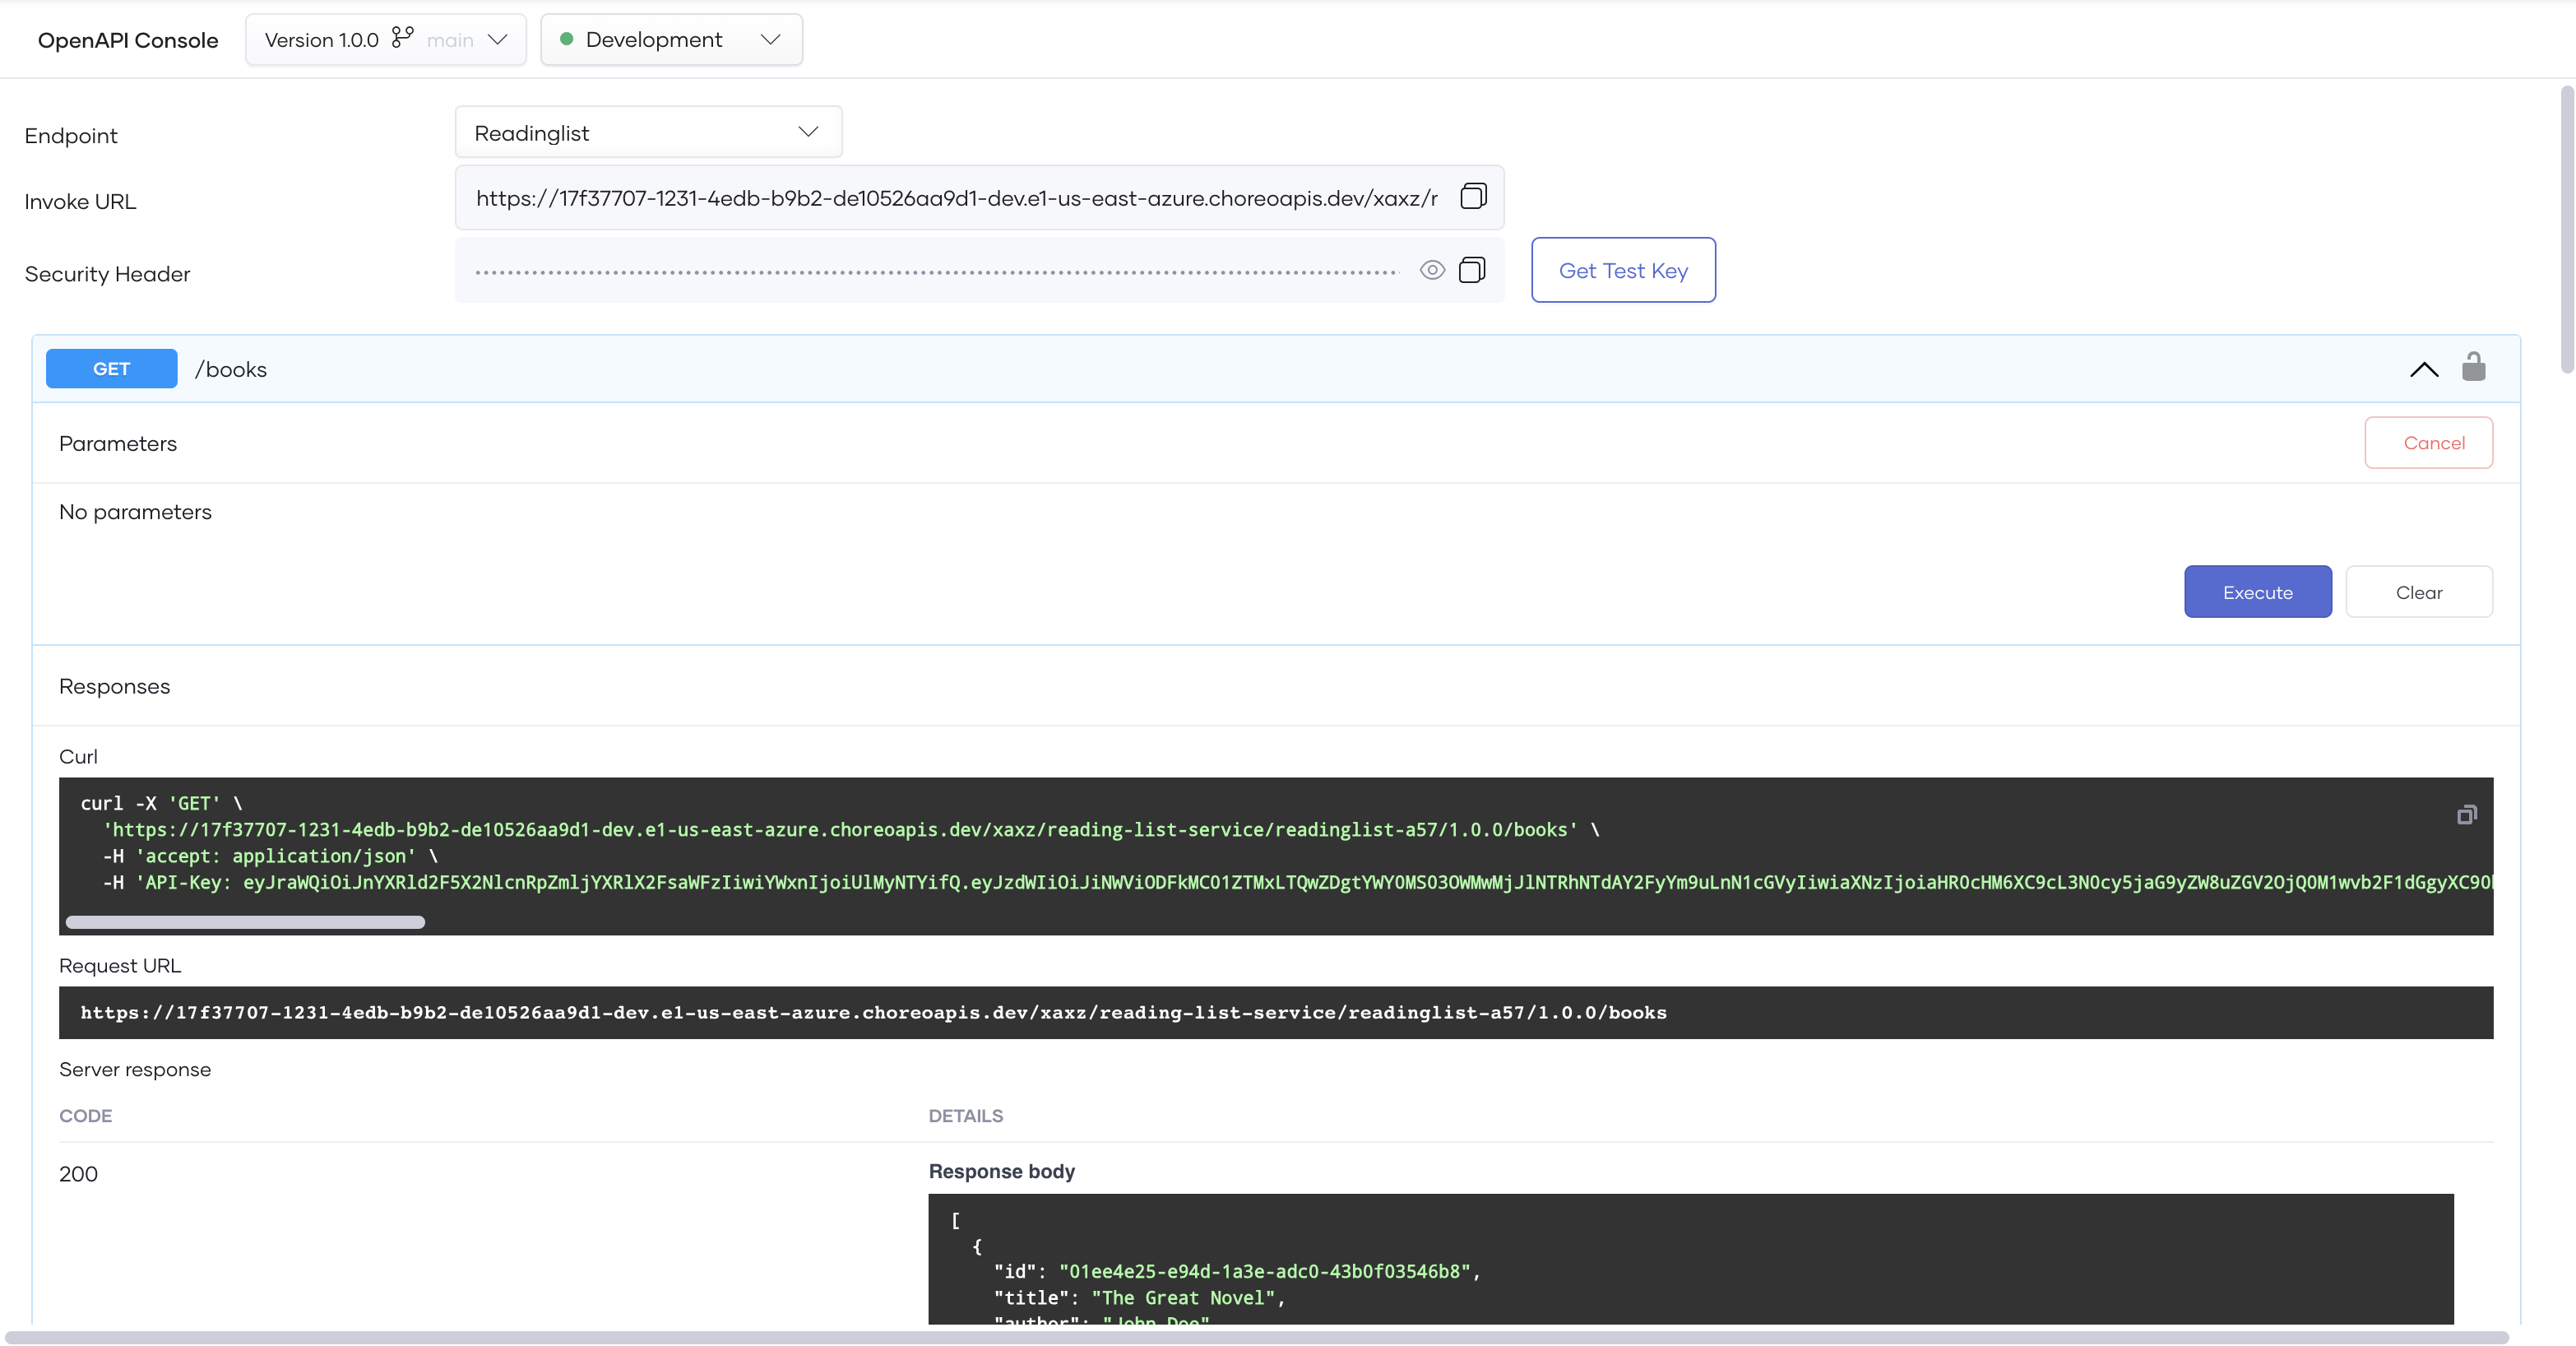Copy the Security Header value

[1472, 270]
